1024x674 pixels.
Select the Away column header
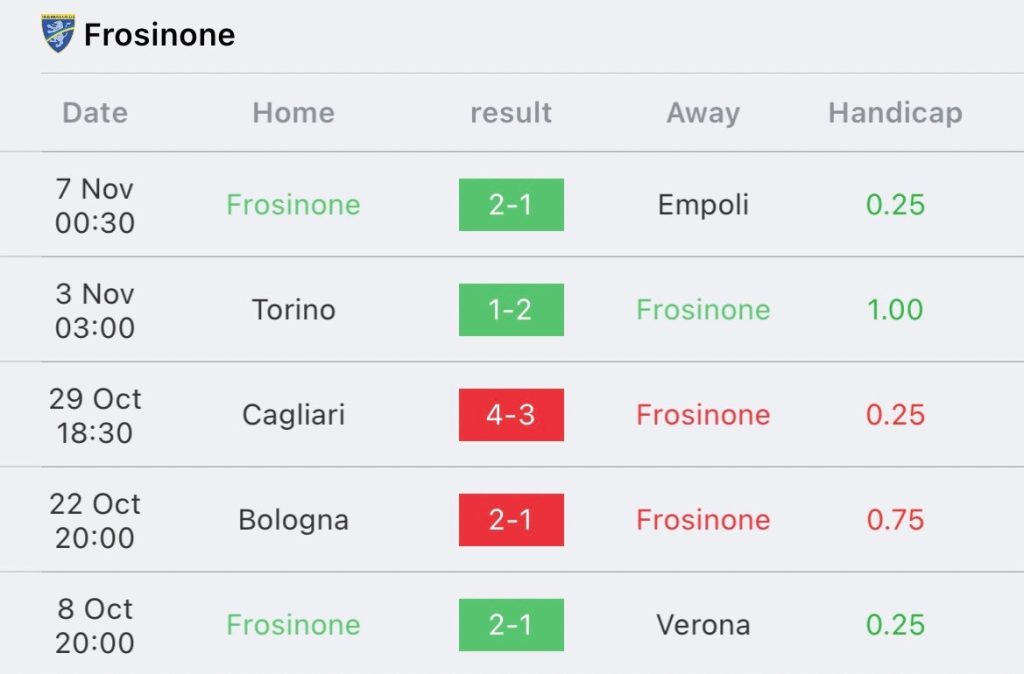[x=703, y=113]
